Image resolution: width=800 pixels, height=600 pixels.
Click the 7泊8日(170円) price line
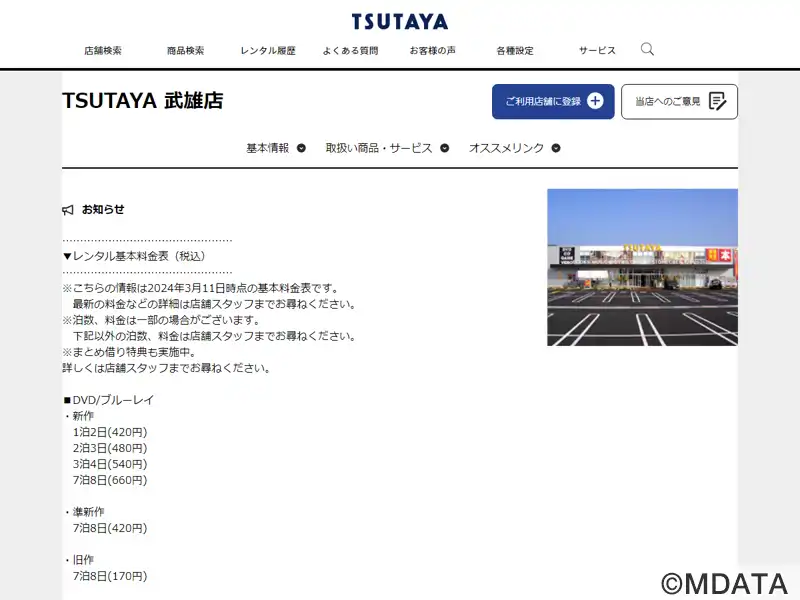[x=110, y=576]
